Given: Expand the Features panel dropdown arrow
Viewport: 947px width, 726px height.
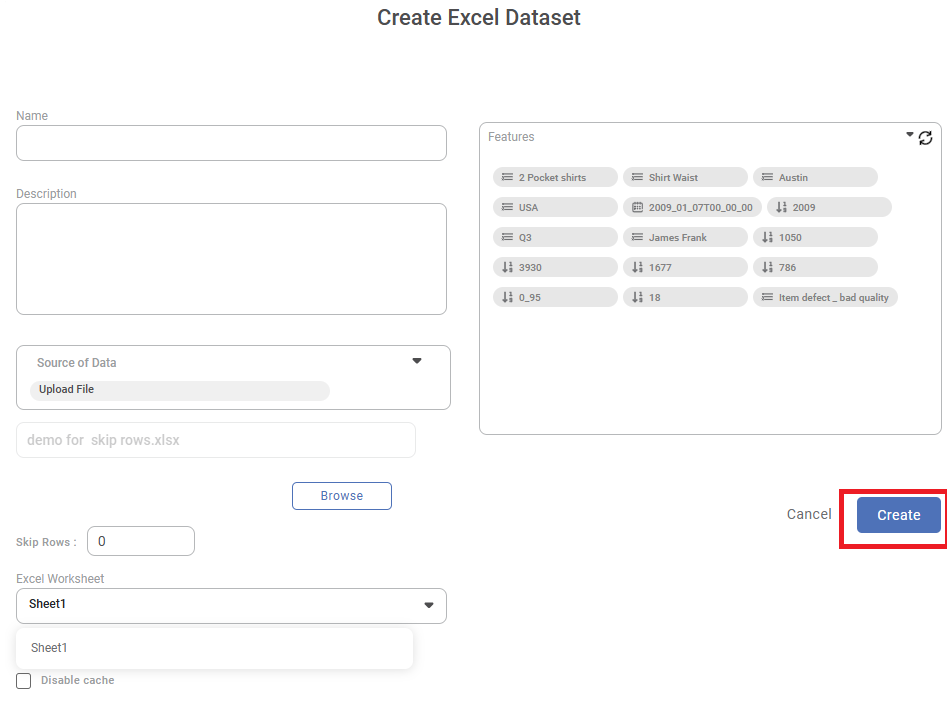Looking at the screenshot, I should (x=910, y=134).
